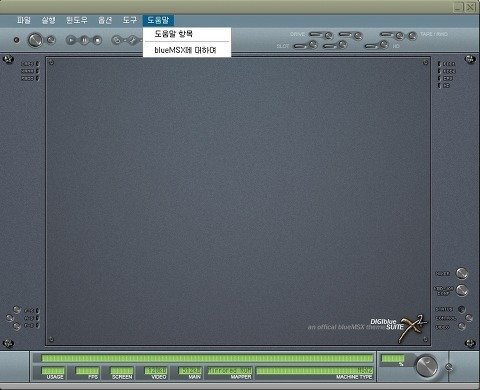Turn the large knob in top-left toolbar
This screenshot has height=390, width=480.
pos(35,40)
